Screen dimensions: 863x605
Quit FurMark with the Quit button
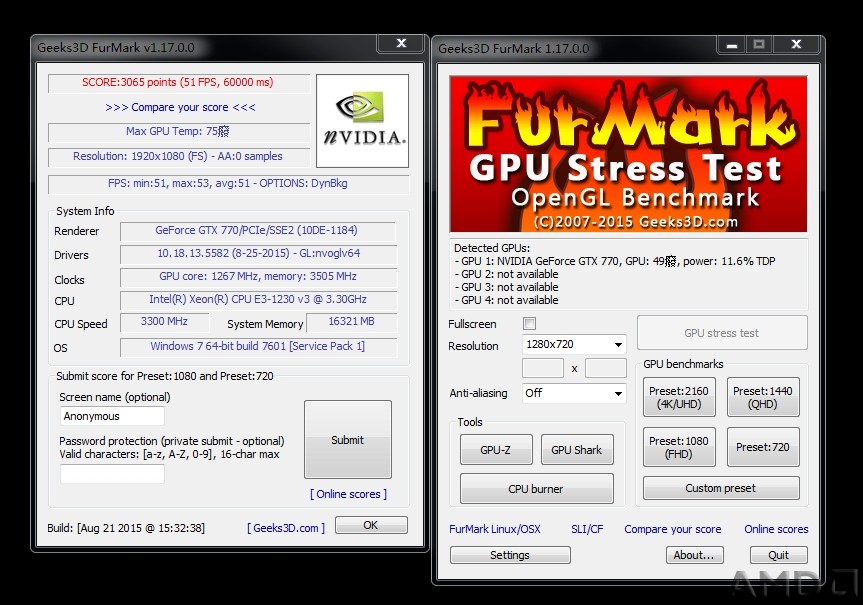click(x=779, y=555)
